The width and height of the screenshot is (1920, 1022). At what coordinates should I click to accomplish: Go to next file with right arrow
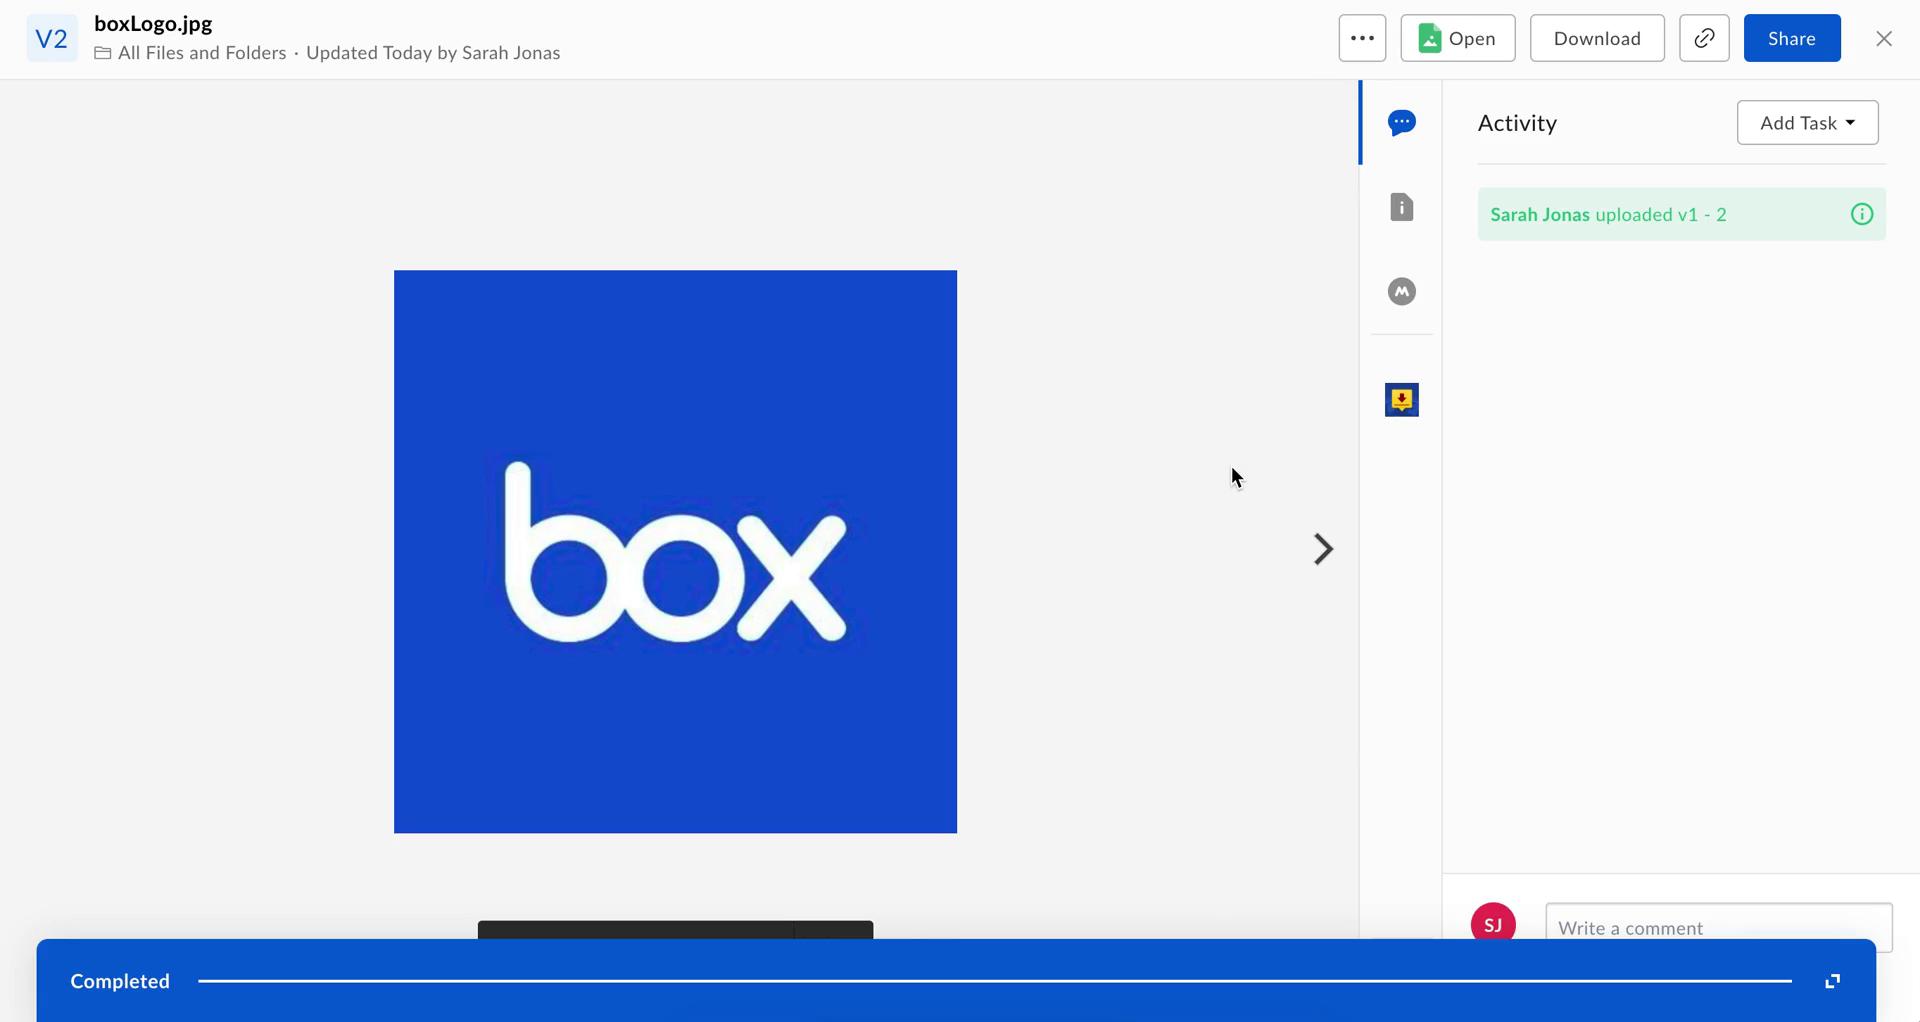click(1323, 549)
